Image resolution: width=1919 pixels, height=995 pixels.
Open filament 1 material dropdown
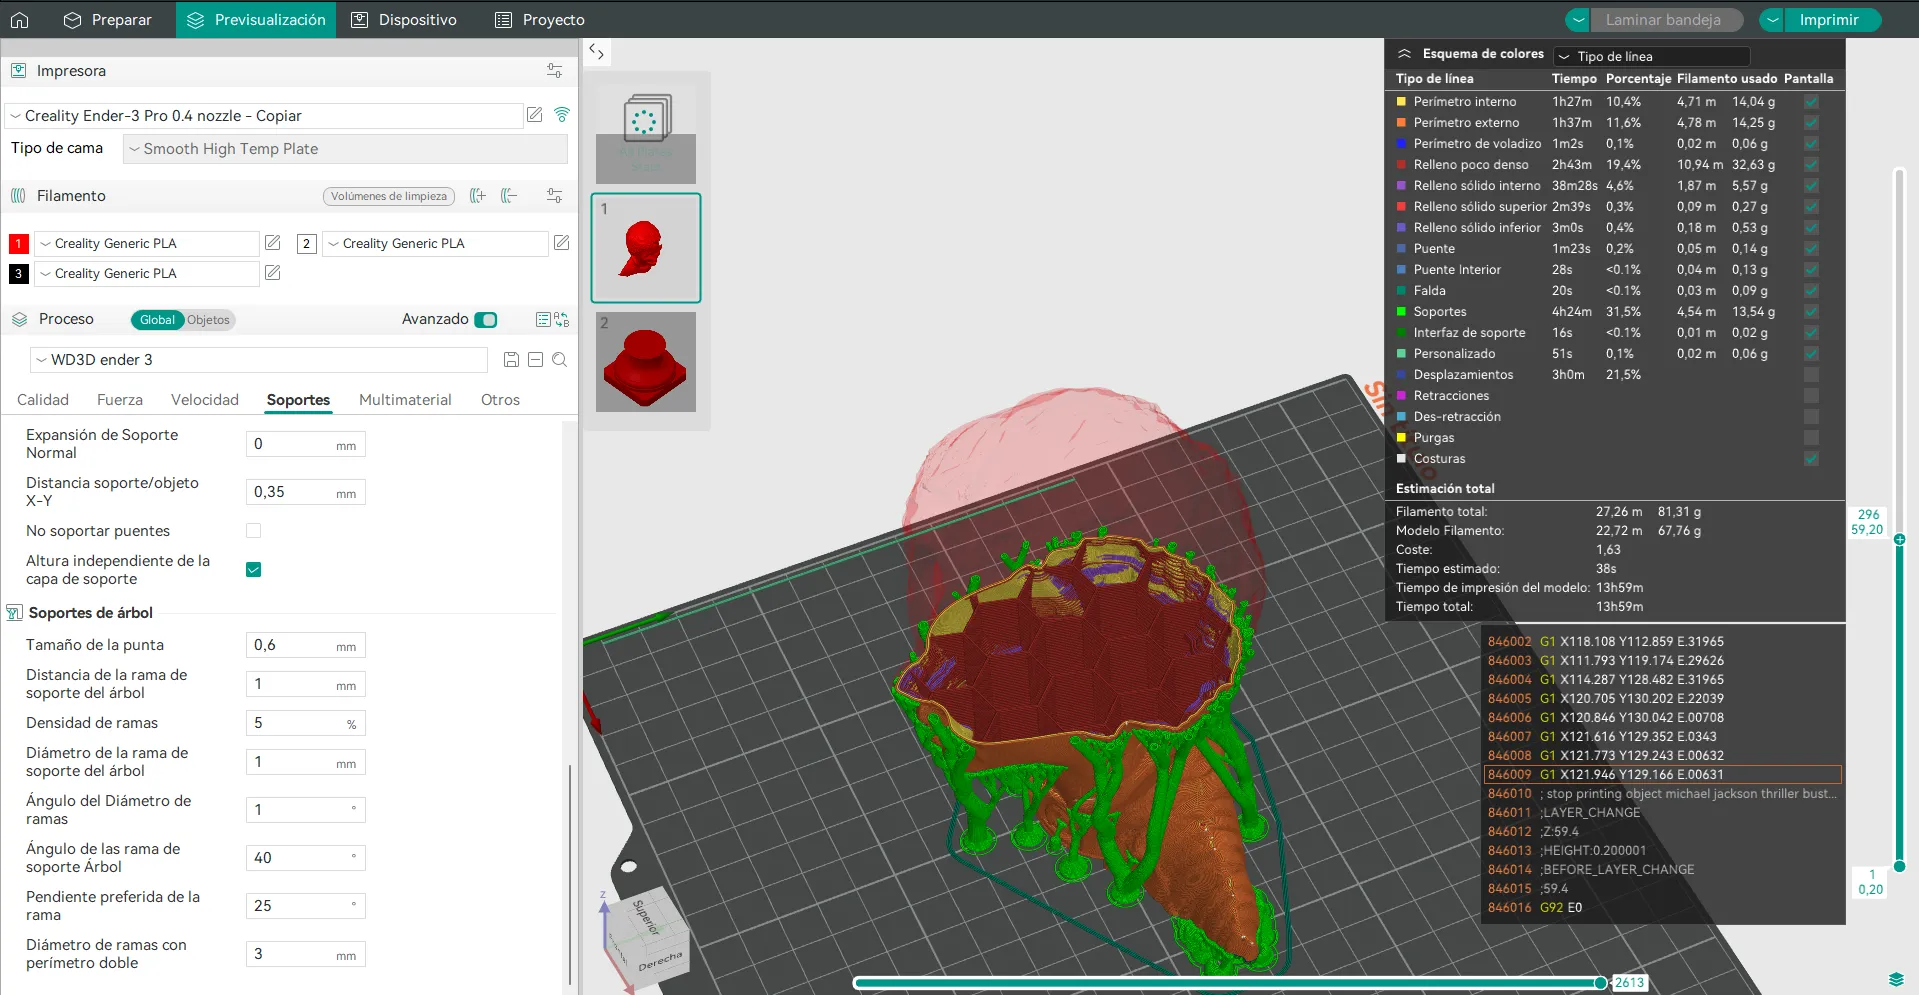click(x=147, y=243)
